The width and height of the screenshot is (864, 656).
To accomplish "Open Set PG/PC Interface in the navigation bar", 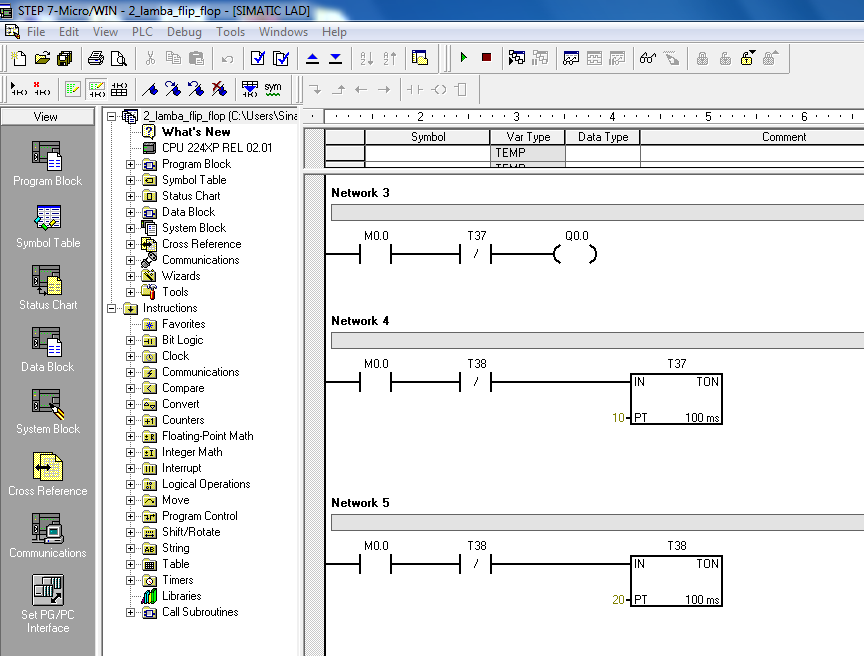I will click(48, 604).
